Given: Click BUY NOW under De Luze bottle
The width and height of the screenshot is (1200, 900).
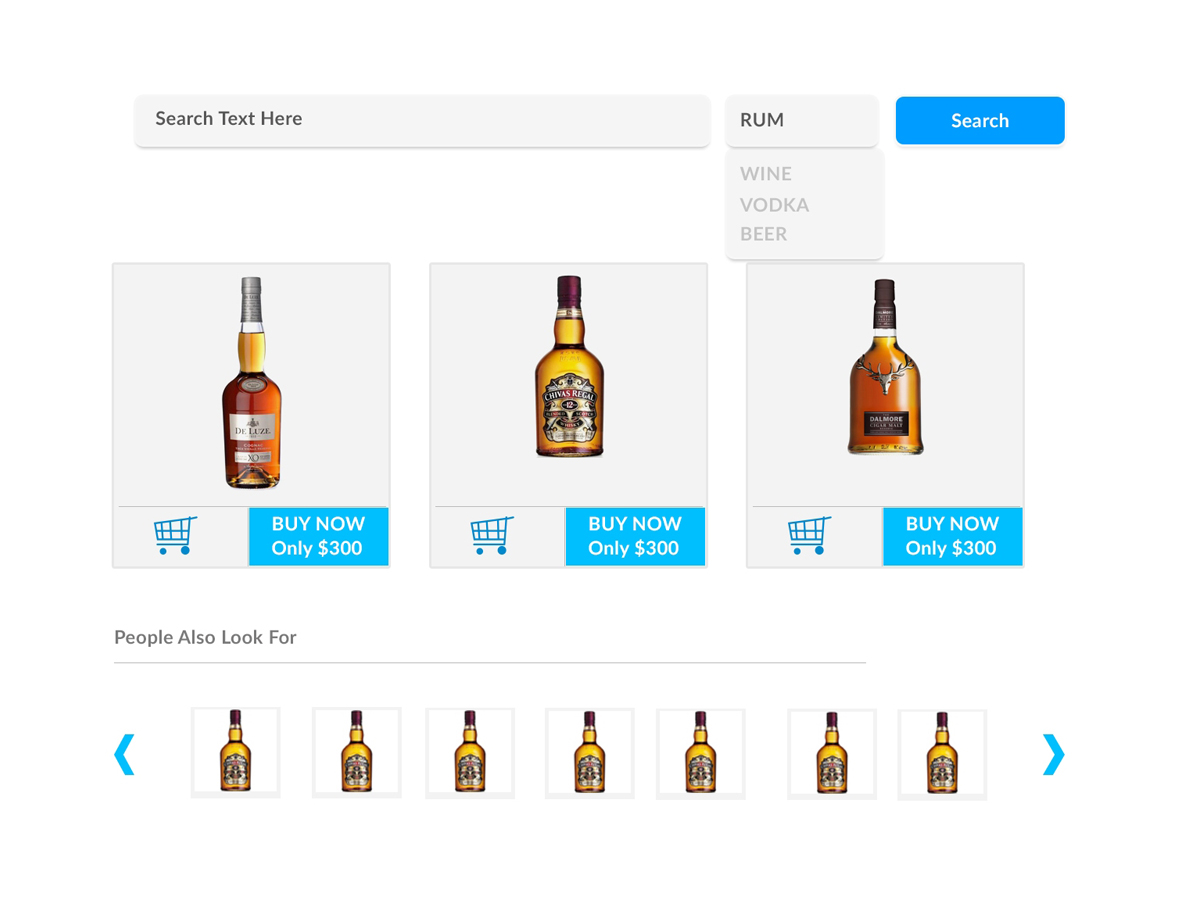Looking at the screenshot, I should [318, 536].
